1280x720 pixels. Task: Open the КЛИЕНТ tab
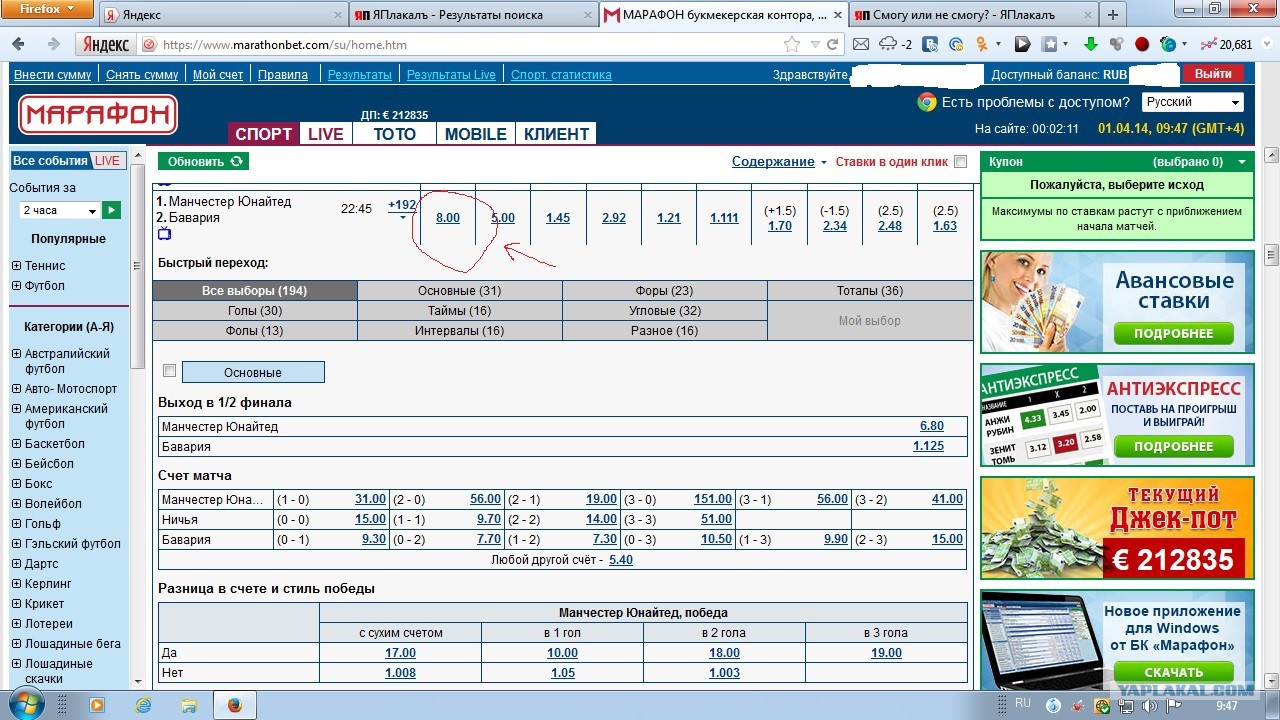[x=557, y=134]
